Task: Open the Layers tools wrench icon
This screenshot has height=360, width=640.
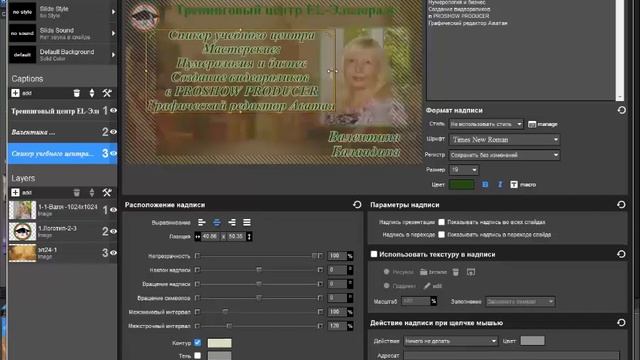Action: point(107,192)
